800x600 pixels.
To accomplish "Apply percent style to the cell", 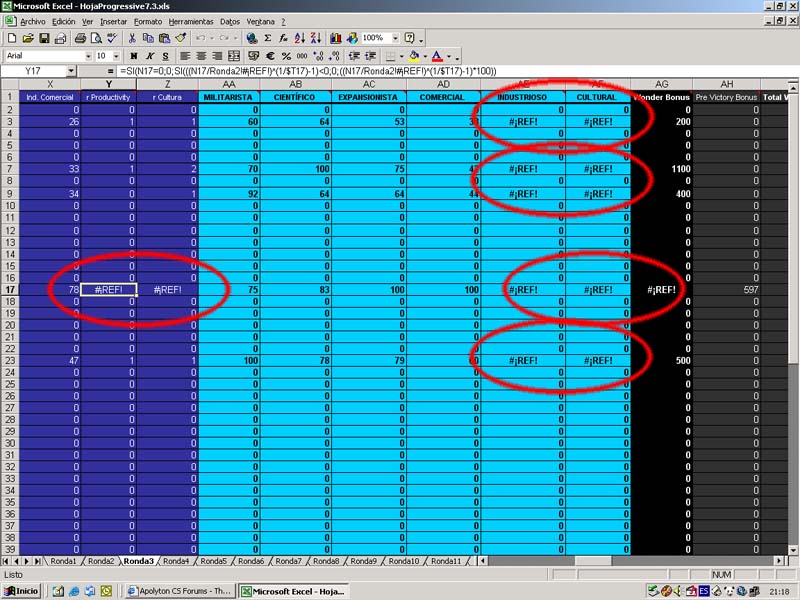I will [x=287, y=56].
